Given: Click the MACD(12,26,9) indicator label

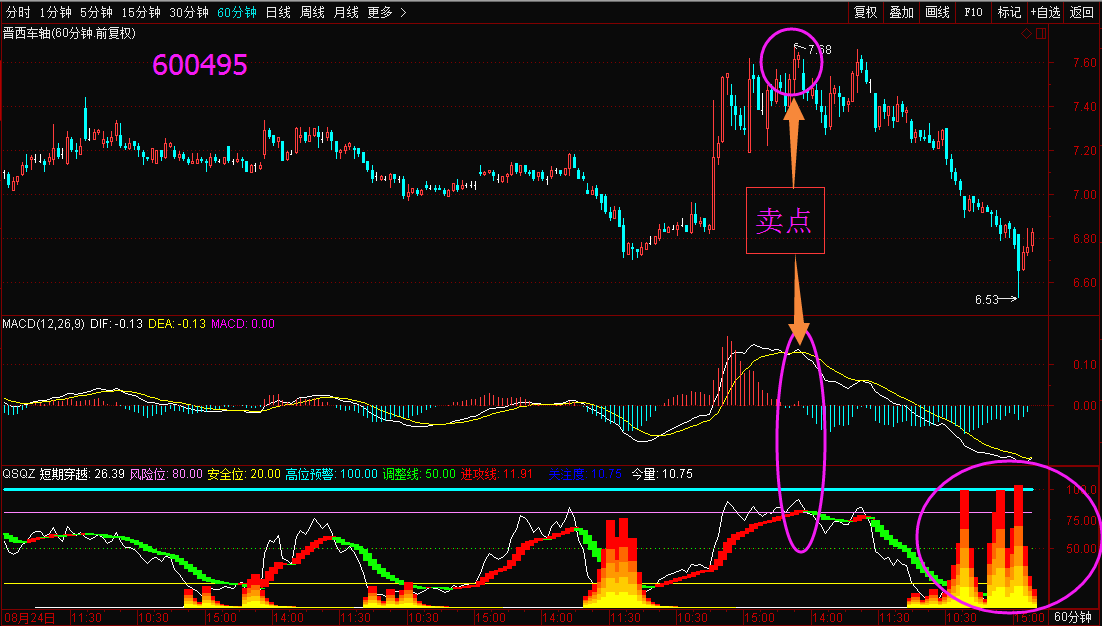Looking at the screenshot, I should (44, 324).
